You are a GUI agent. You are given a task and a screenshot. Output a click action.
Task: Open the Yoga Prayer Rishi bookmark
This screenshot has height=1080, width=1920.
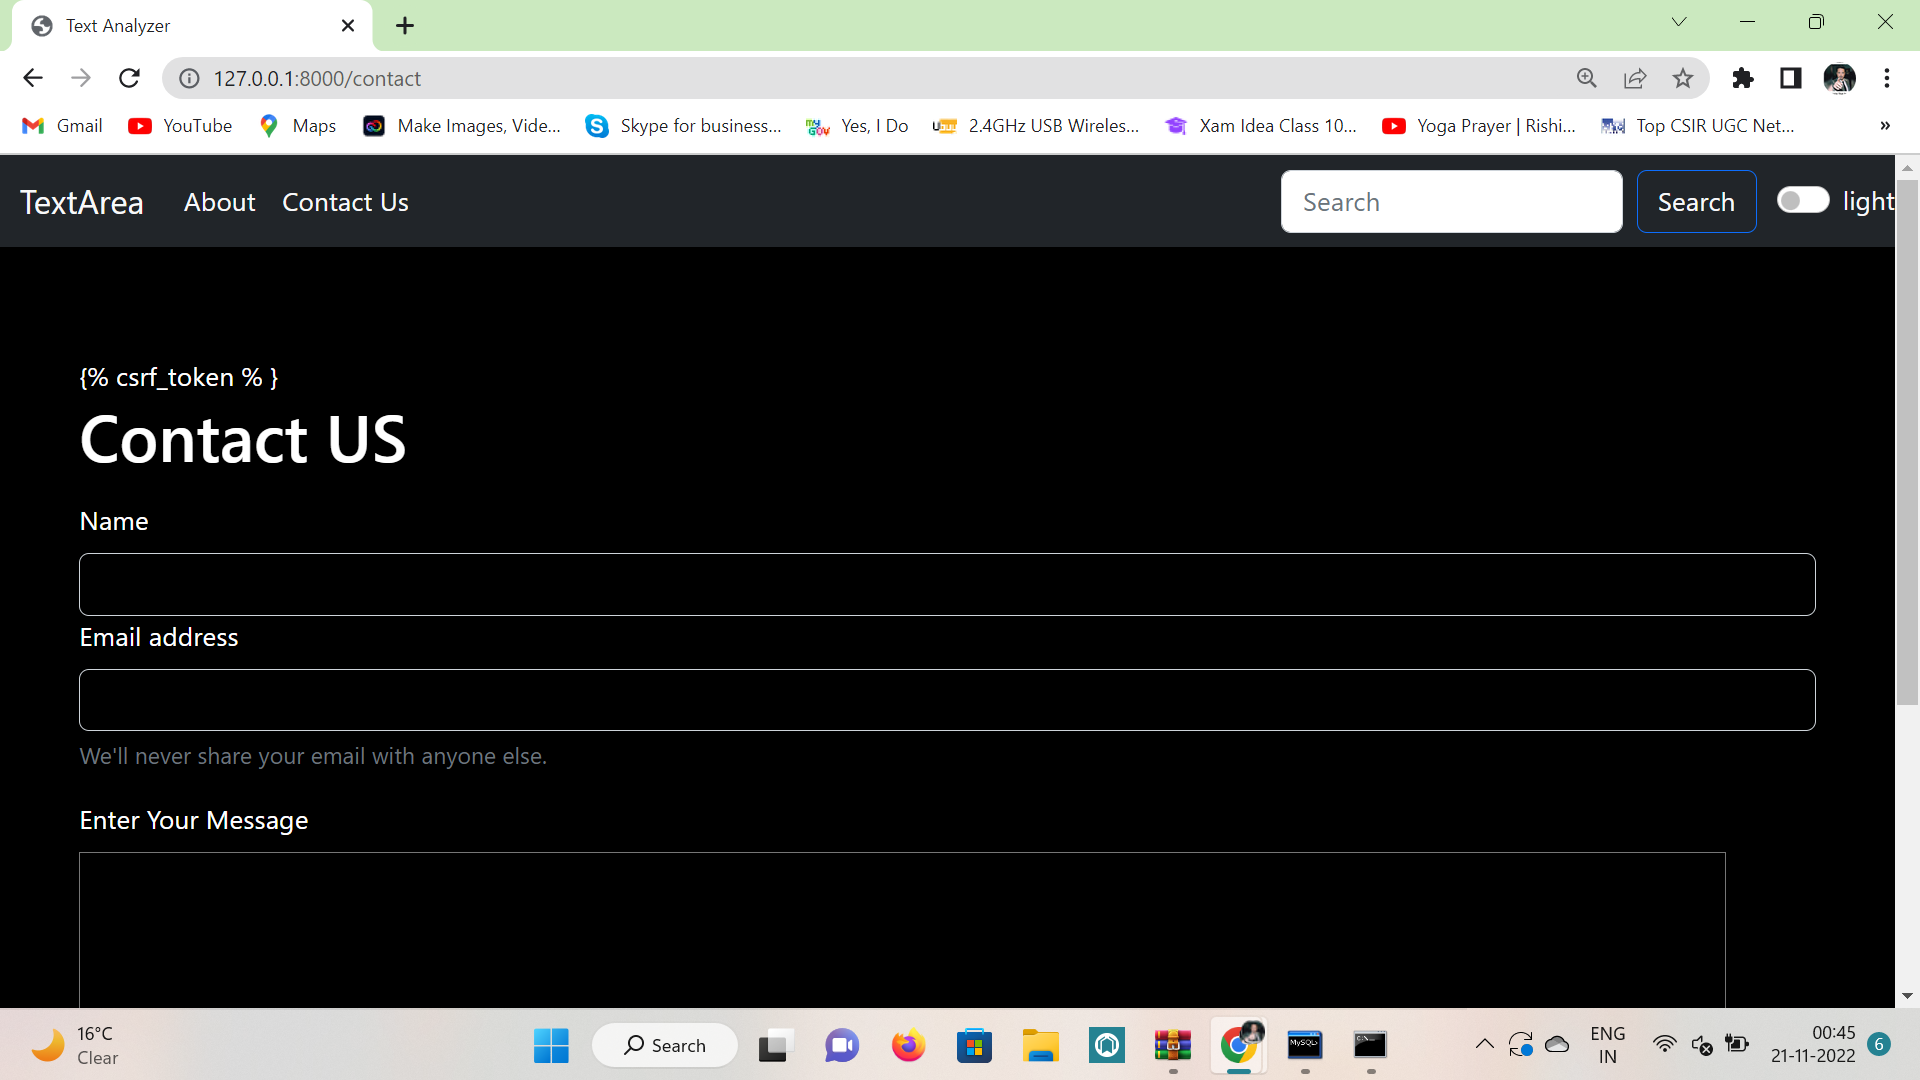click(1479, 125)
